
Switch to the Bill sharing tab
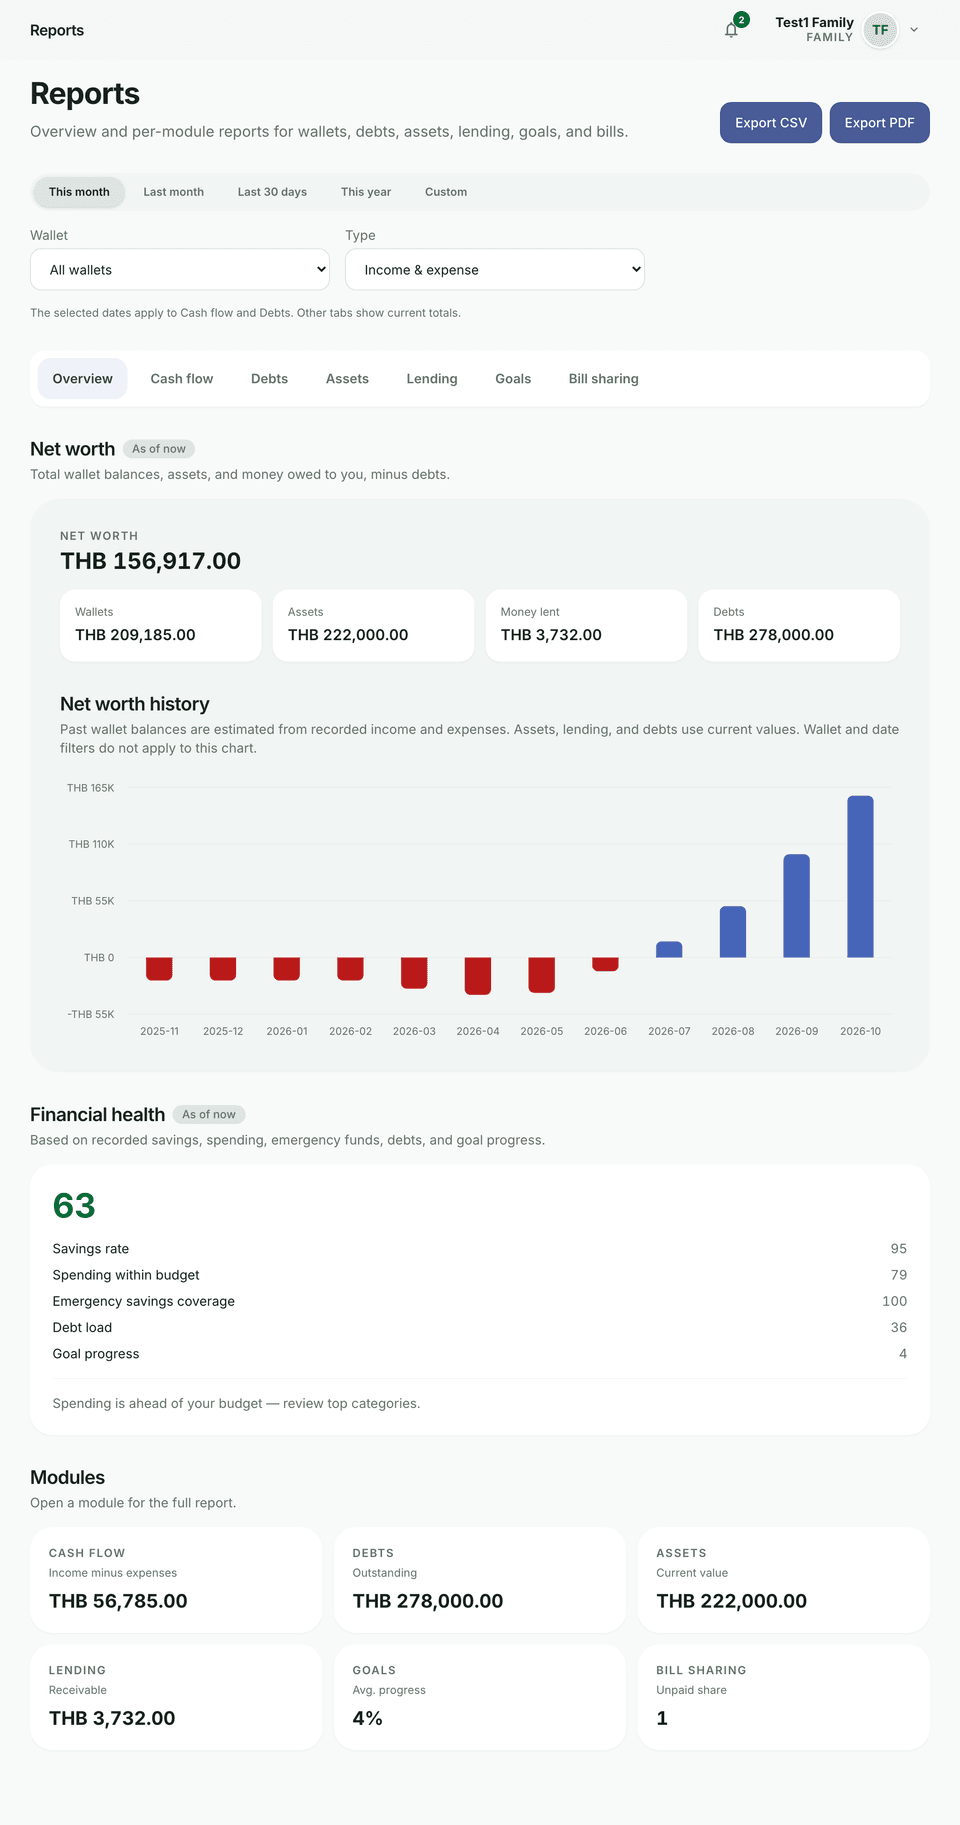604,379
